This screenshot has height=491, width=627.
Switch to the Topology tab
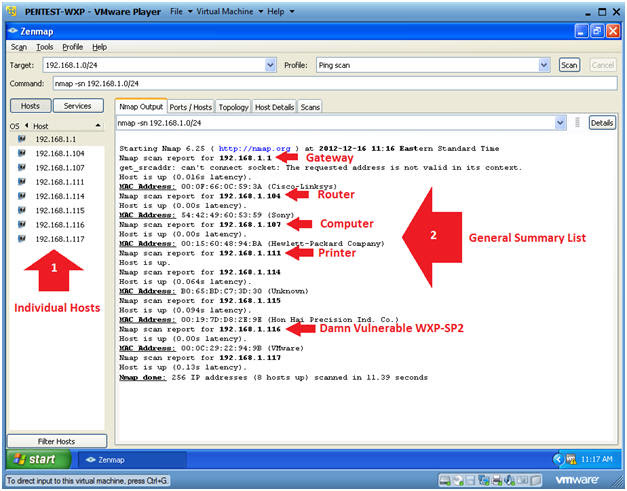pyautogui.click(x=234, y=107)
